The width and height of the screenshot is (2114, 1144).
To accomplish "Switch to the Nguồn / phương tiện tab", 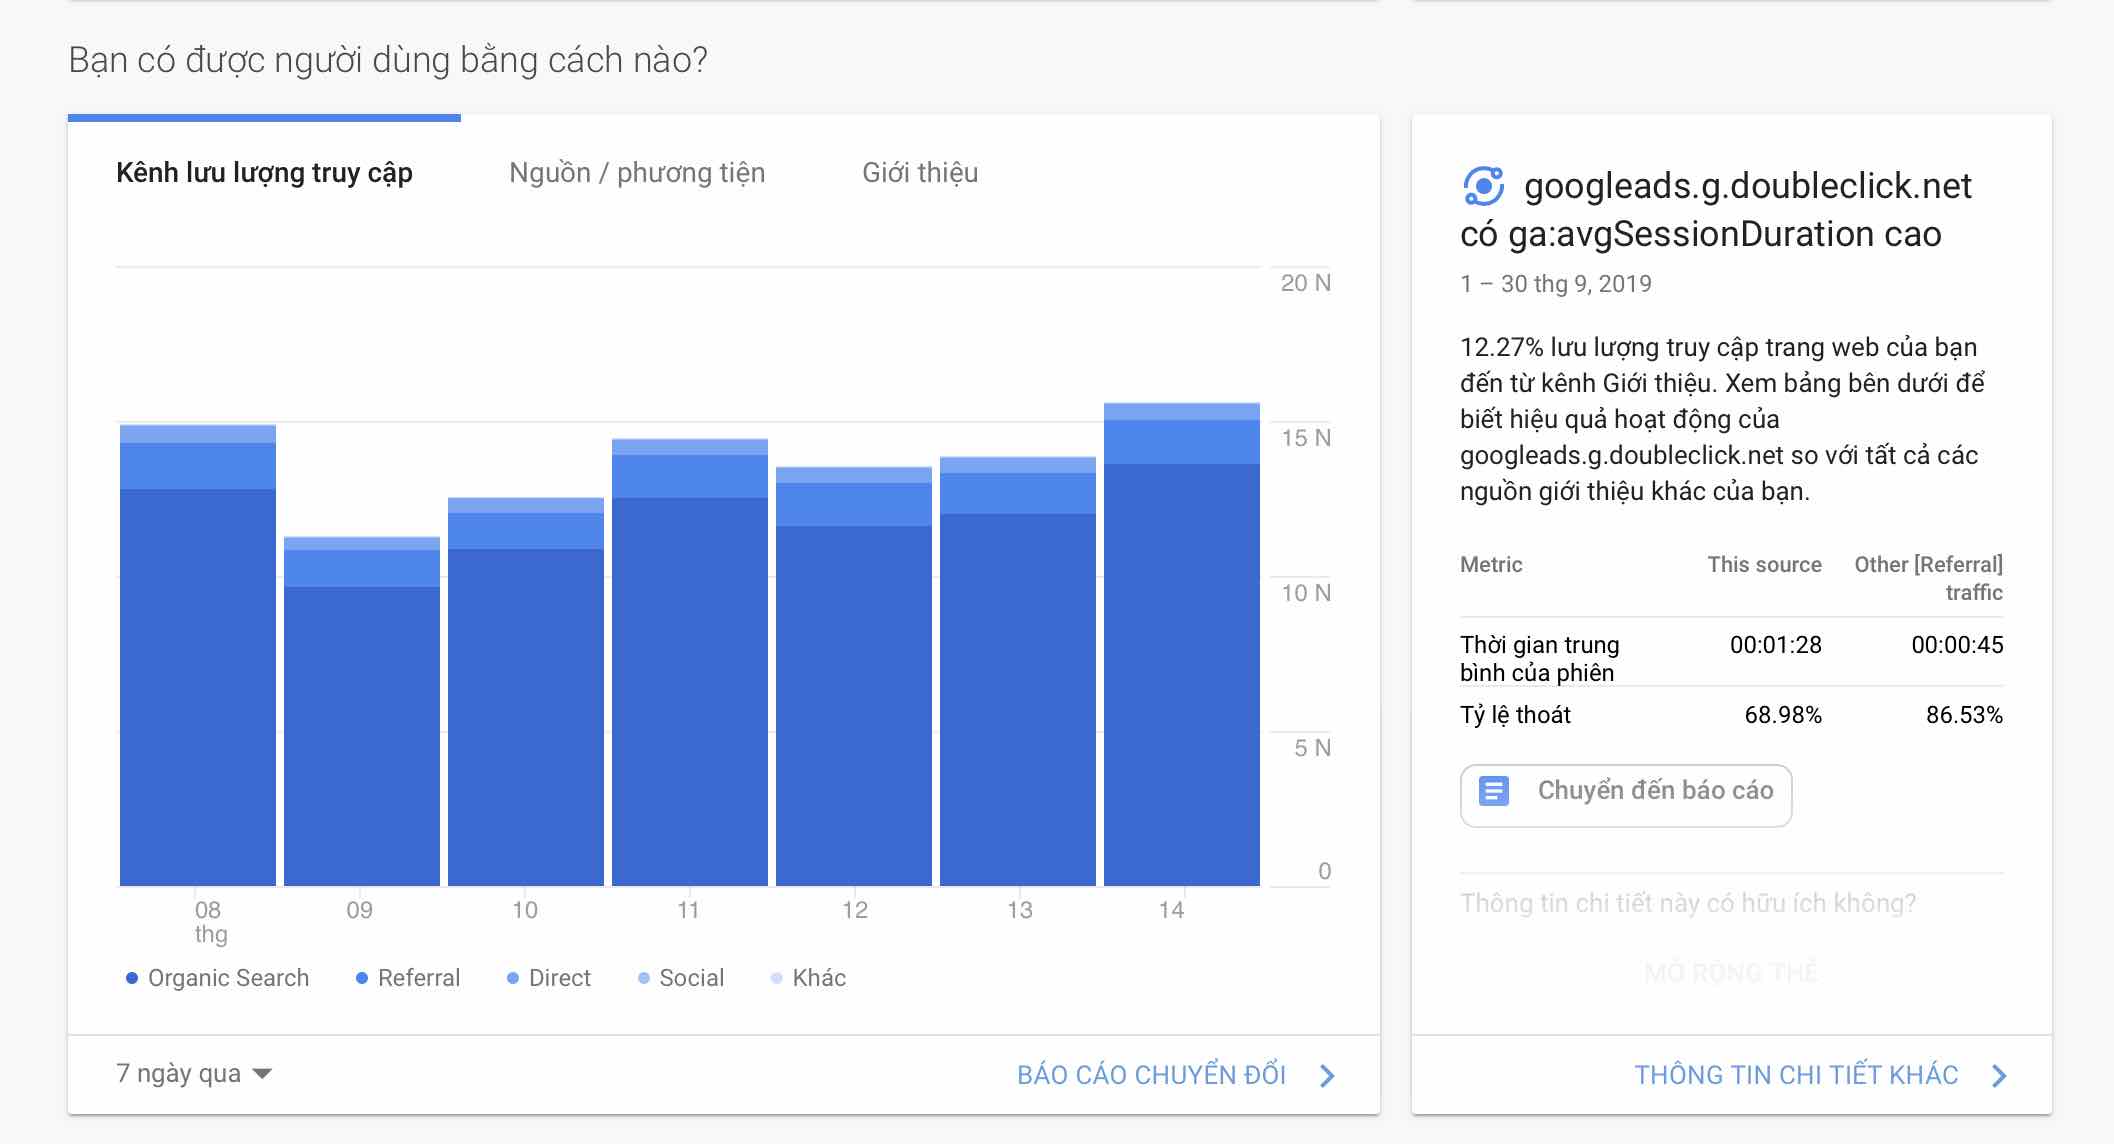I will pos(637,173).
